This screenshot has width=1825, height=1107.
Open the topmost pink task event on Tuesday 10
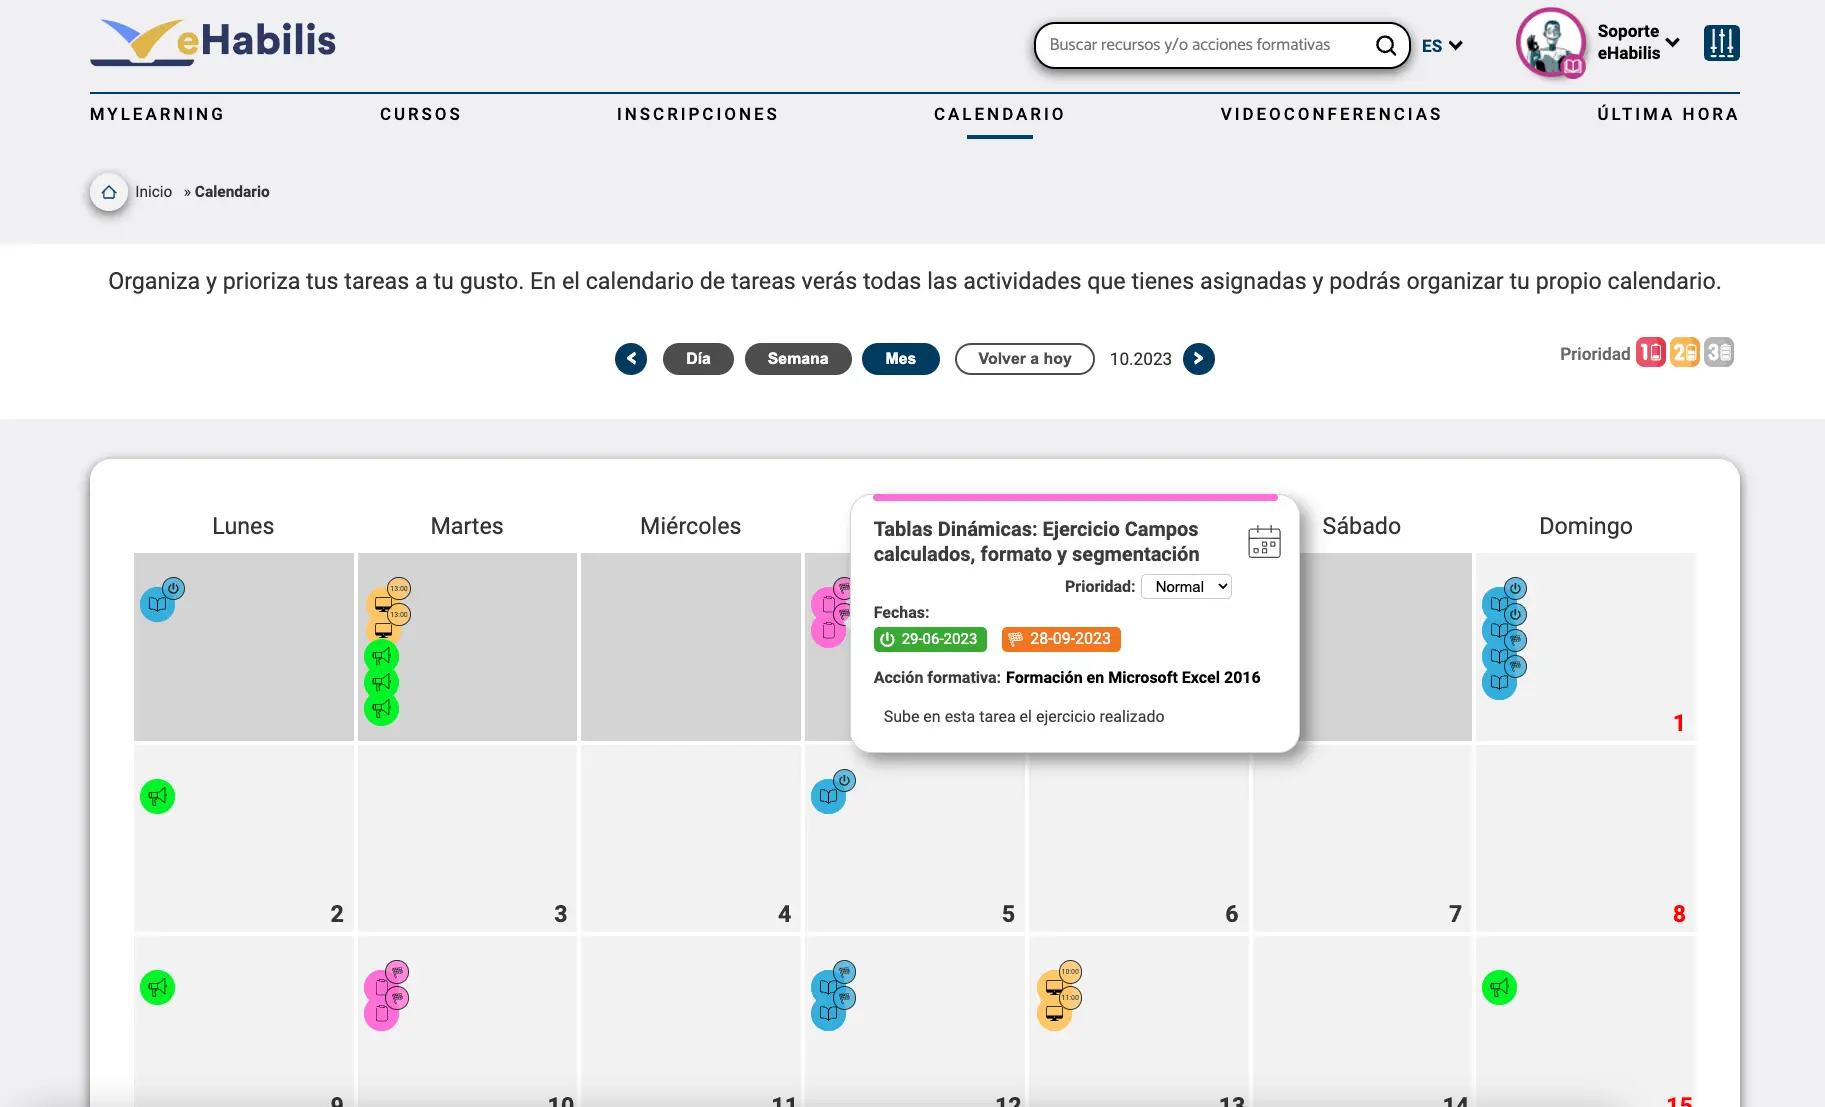tap(381, 987)
